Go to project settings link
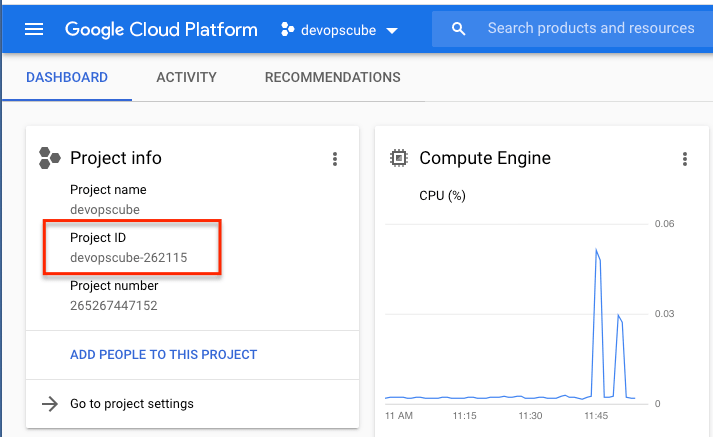 point(132,404)
